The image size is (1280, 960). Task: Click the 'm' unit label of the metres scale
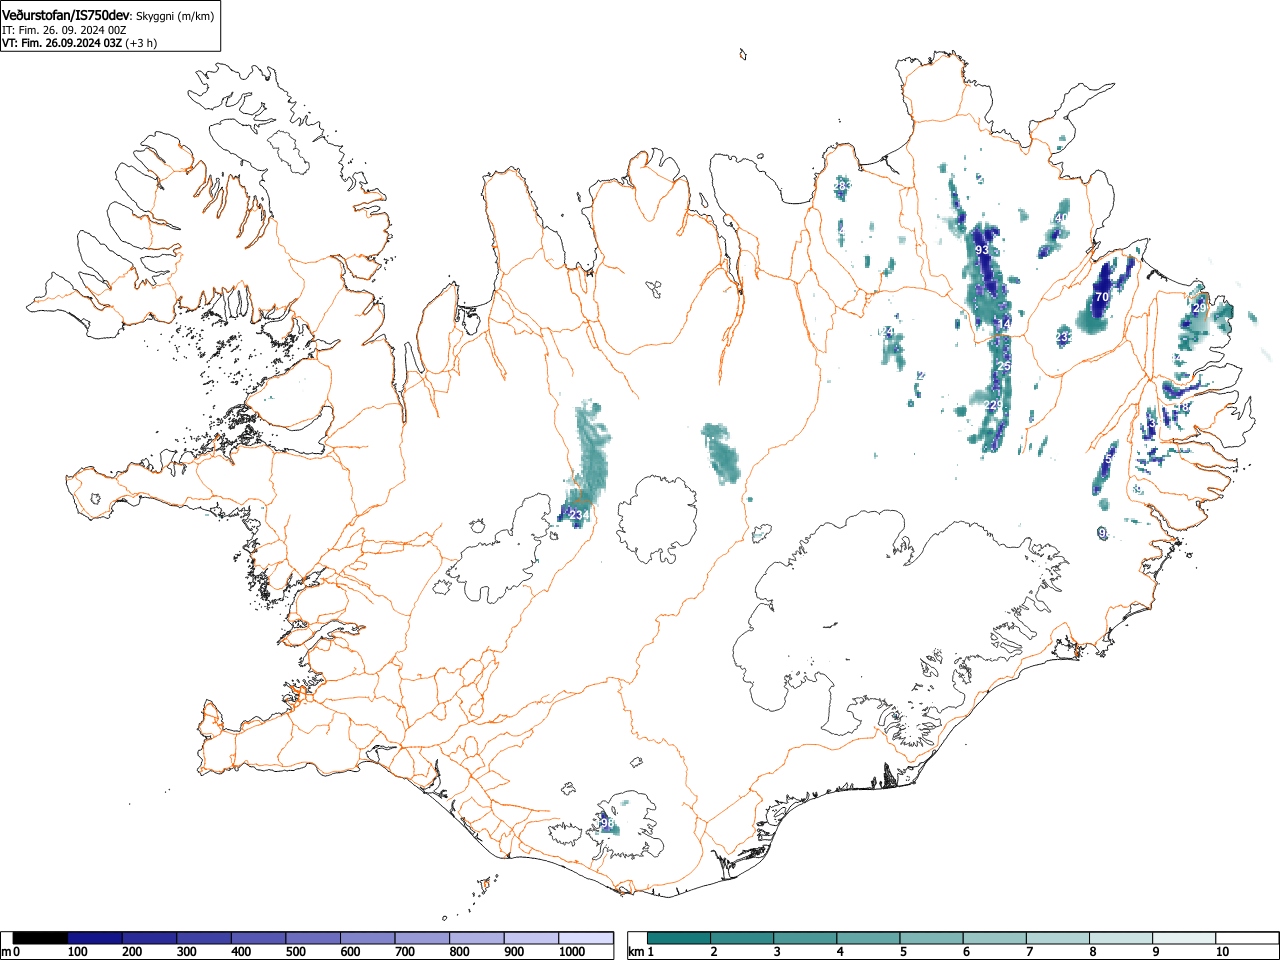pos(7,952)
